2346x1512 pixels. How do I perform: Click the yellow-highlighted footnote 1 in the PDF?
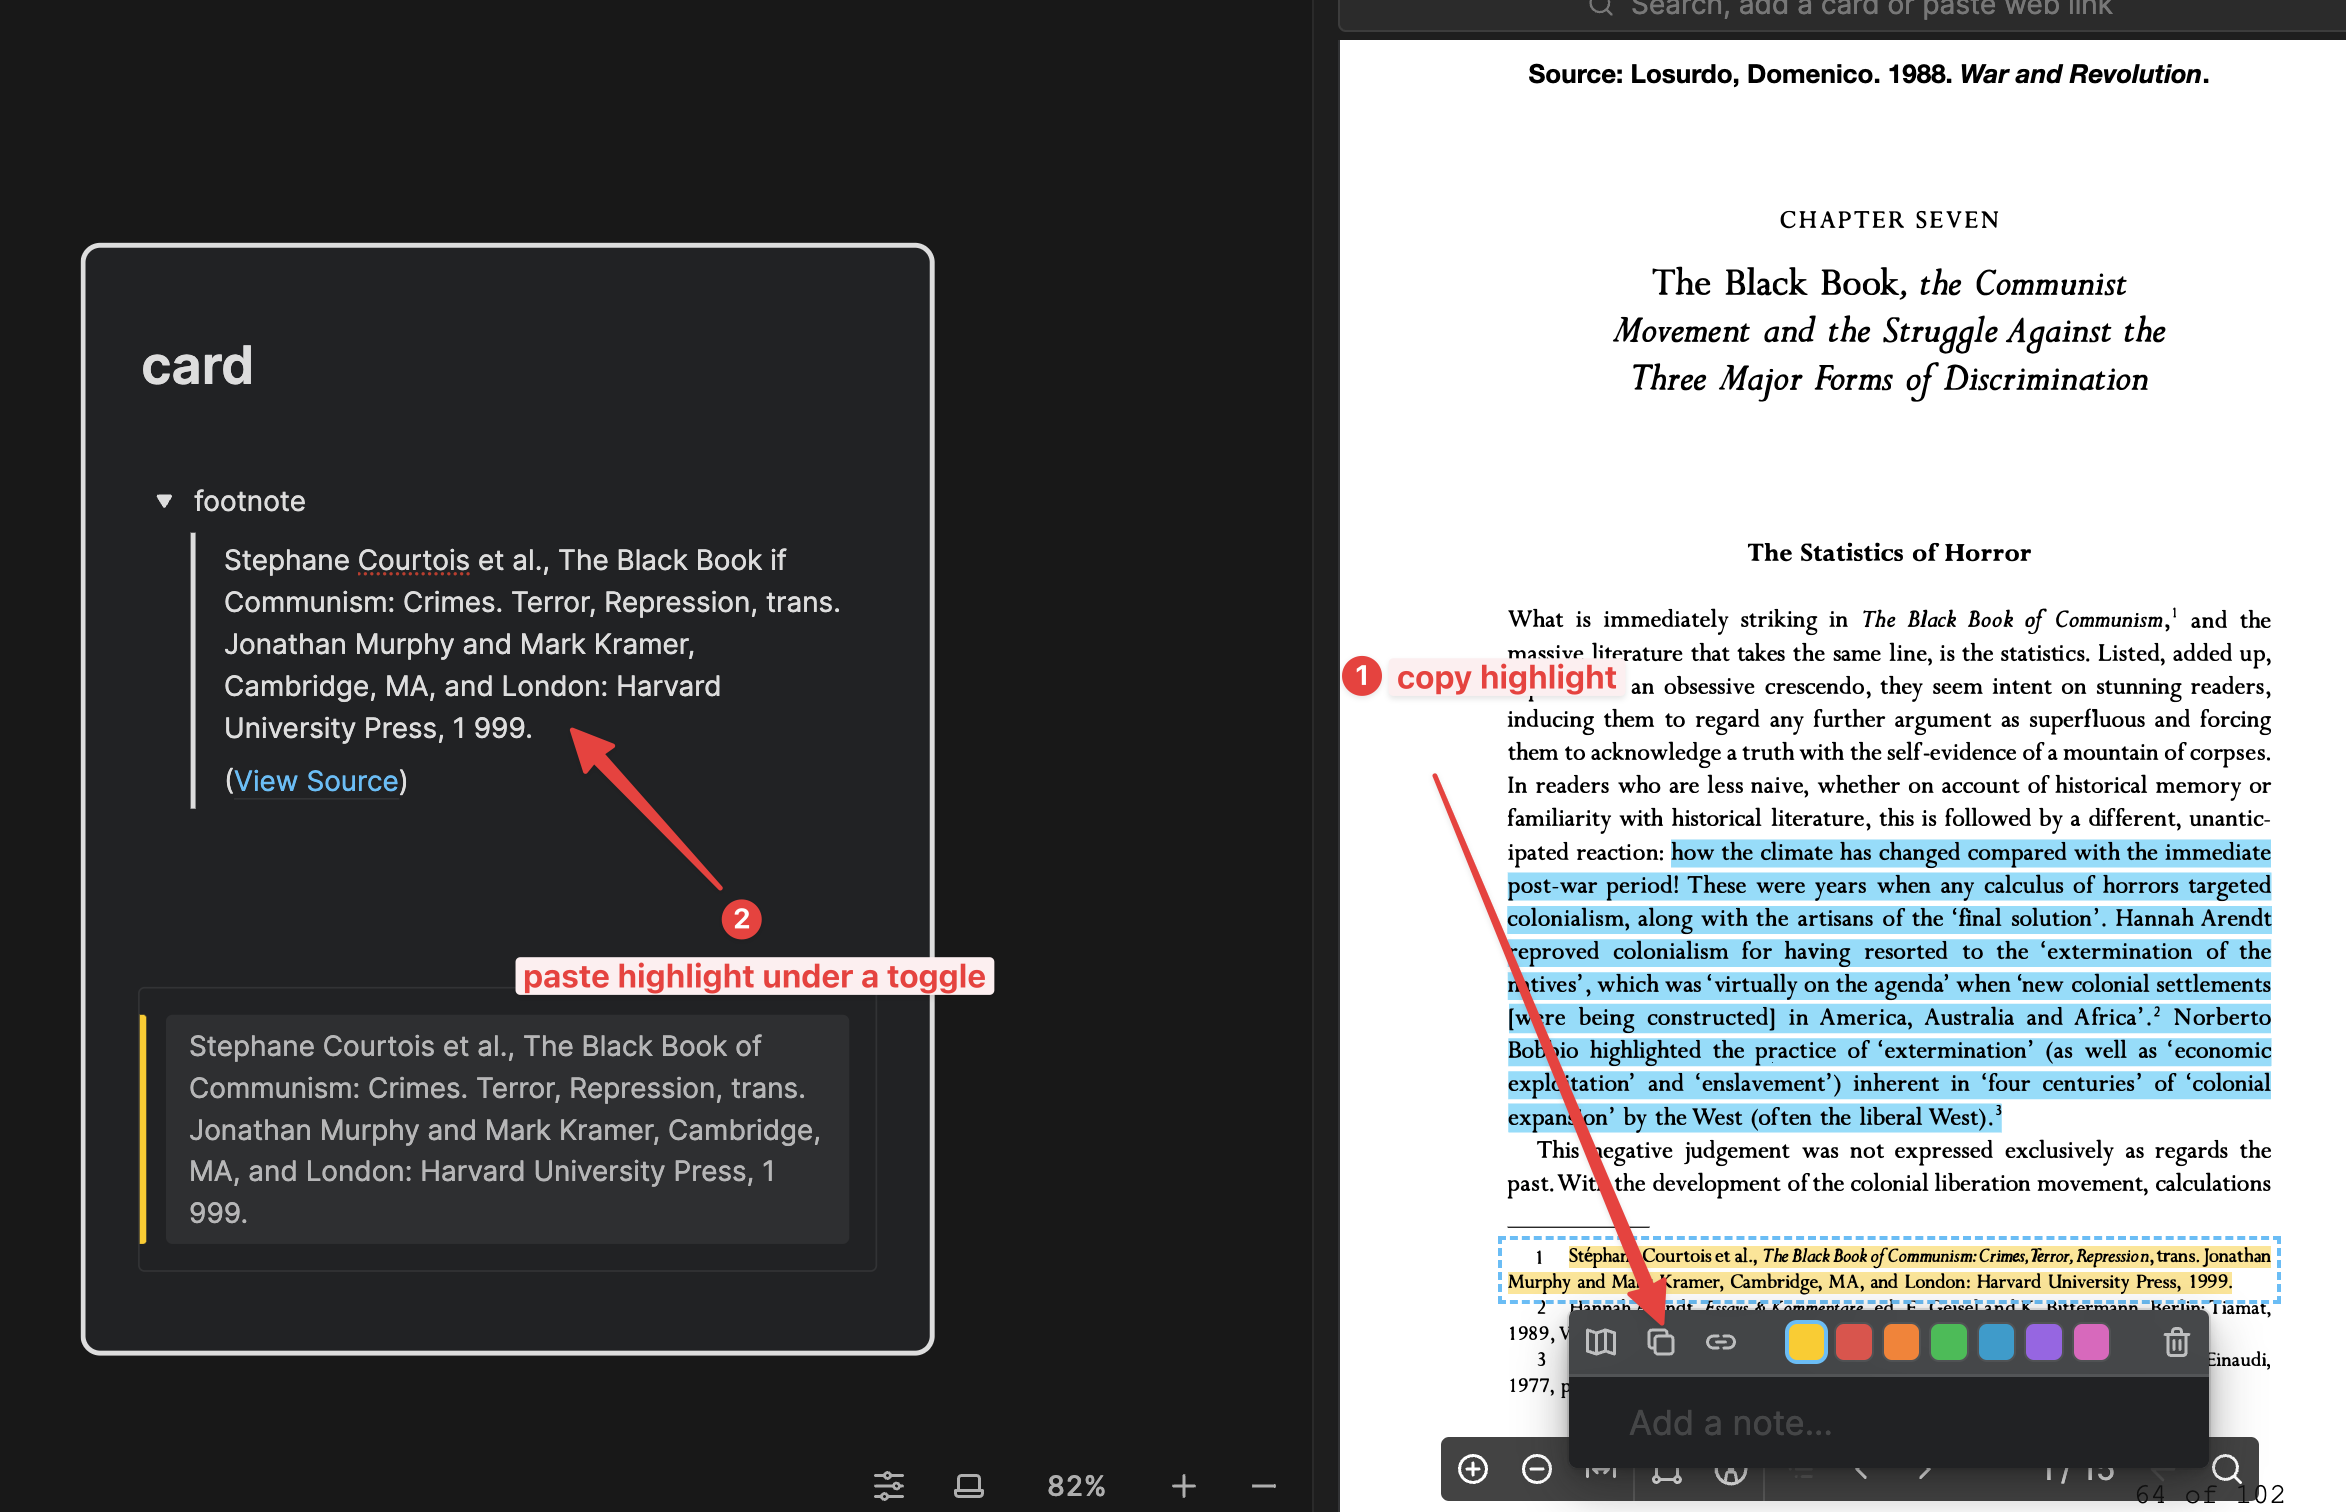[1889, 1269]
